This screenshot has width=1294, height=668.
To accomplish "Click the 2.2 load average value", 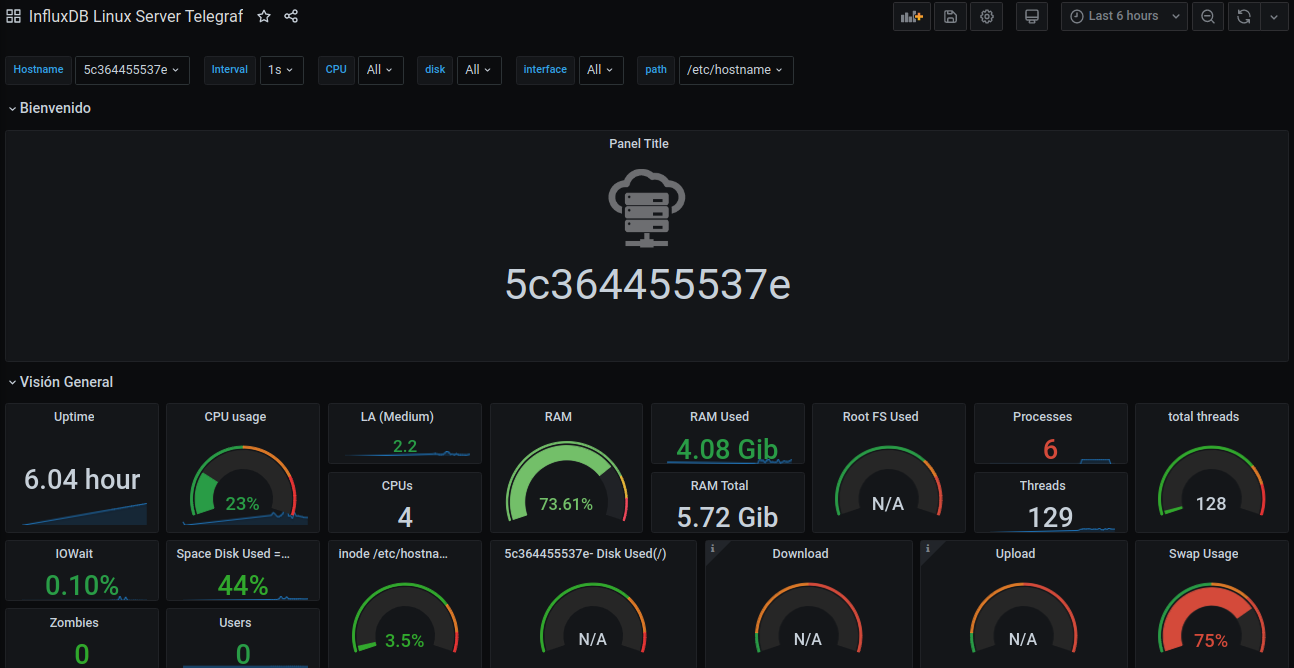I will click(x=405, y=446).
